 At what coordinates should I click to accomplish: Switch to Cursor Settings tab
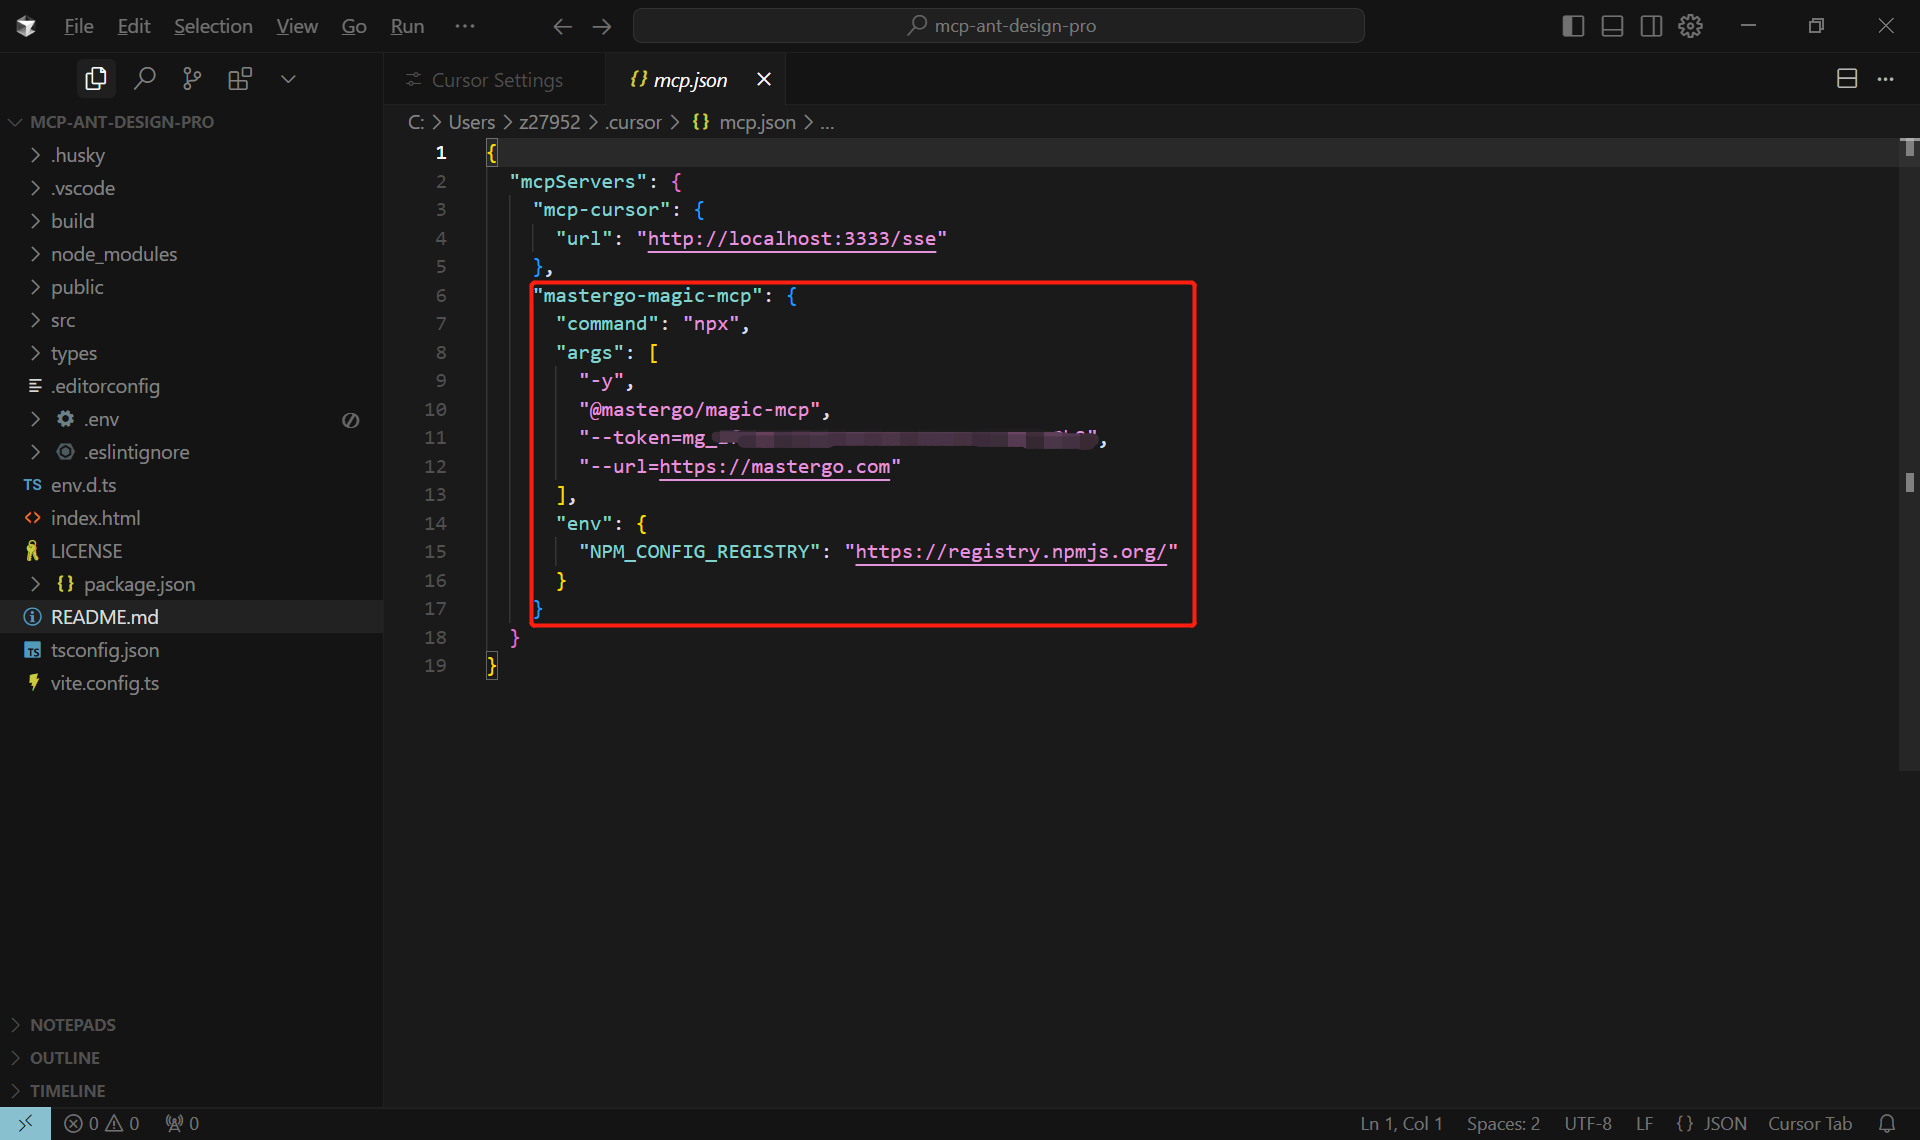[x=494, y=79]
